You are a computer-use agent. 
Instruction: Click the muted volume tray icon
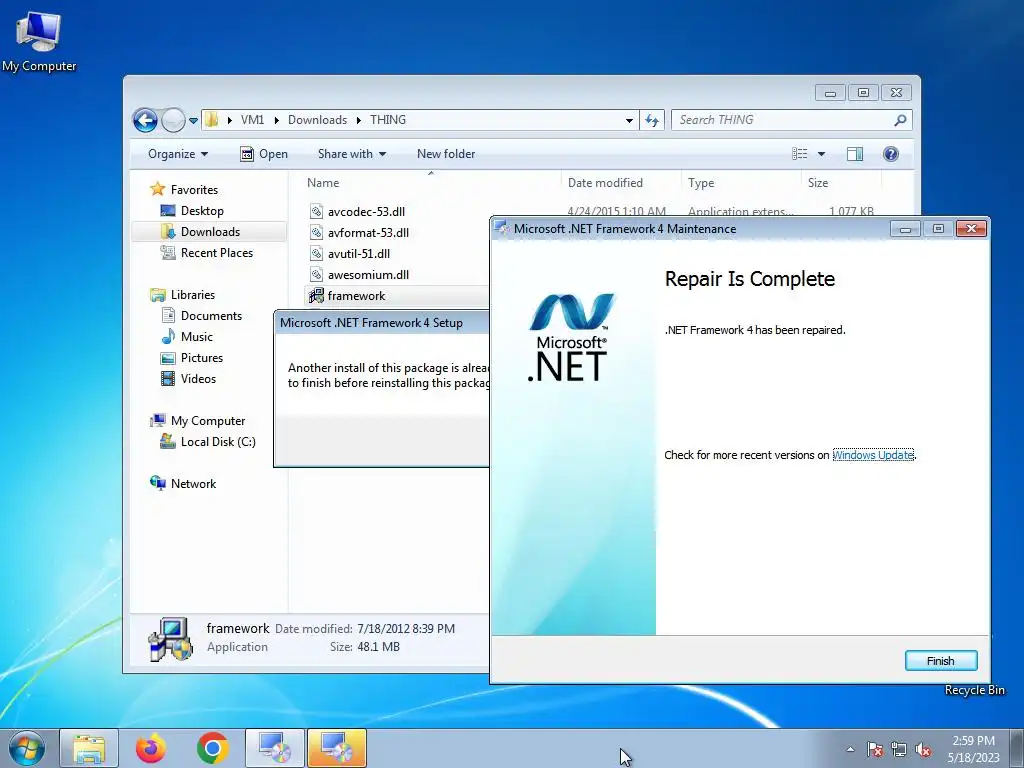pos(923,749)
